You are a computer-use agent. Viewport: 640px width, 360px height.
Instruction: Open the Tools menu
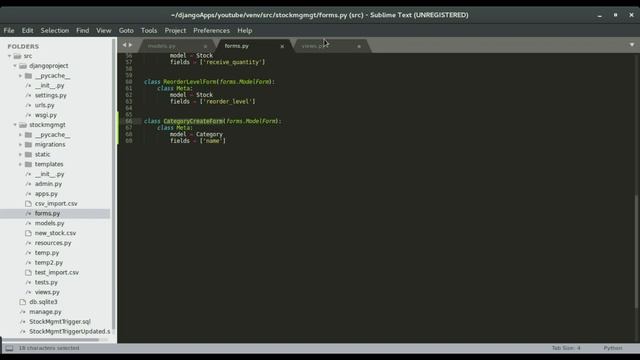149,31
